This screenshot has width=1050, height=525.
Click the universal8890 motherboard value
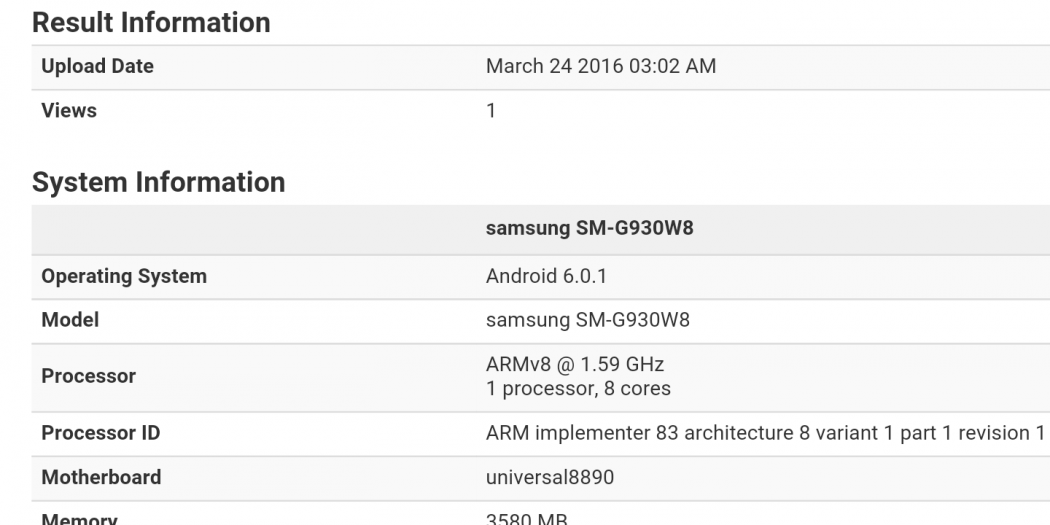coord(549,477)
